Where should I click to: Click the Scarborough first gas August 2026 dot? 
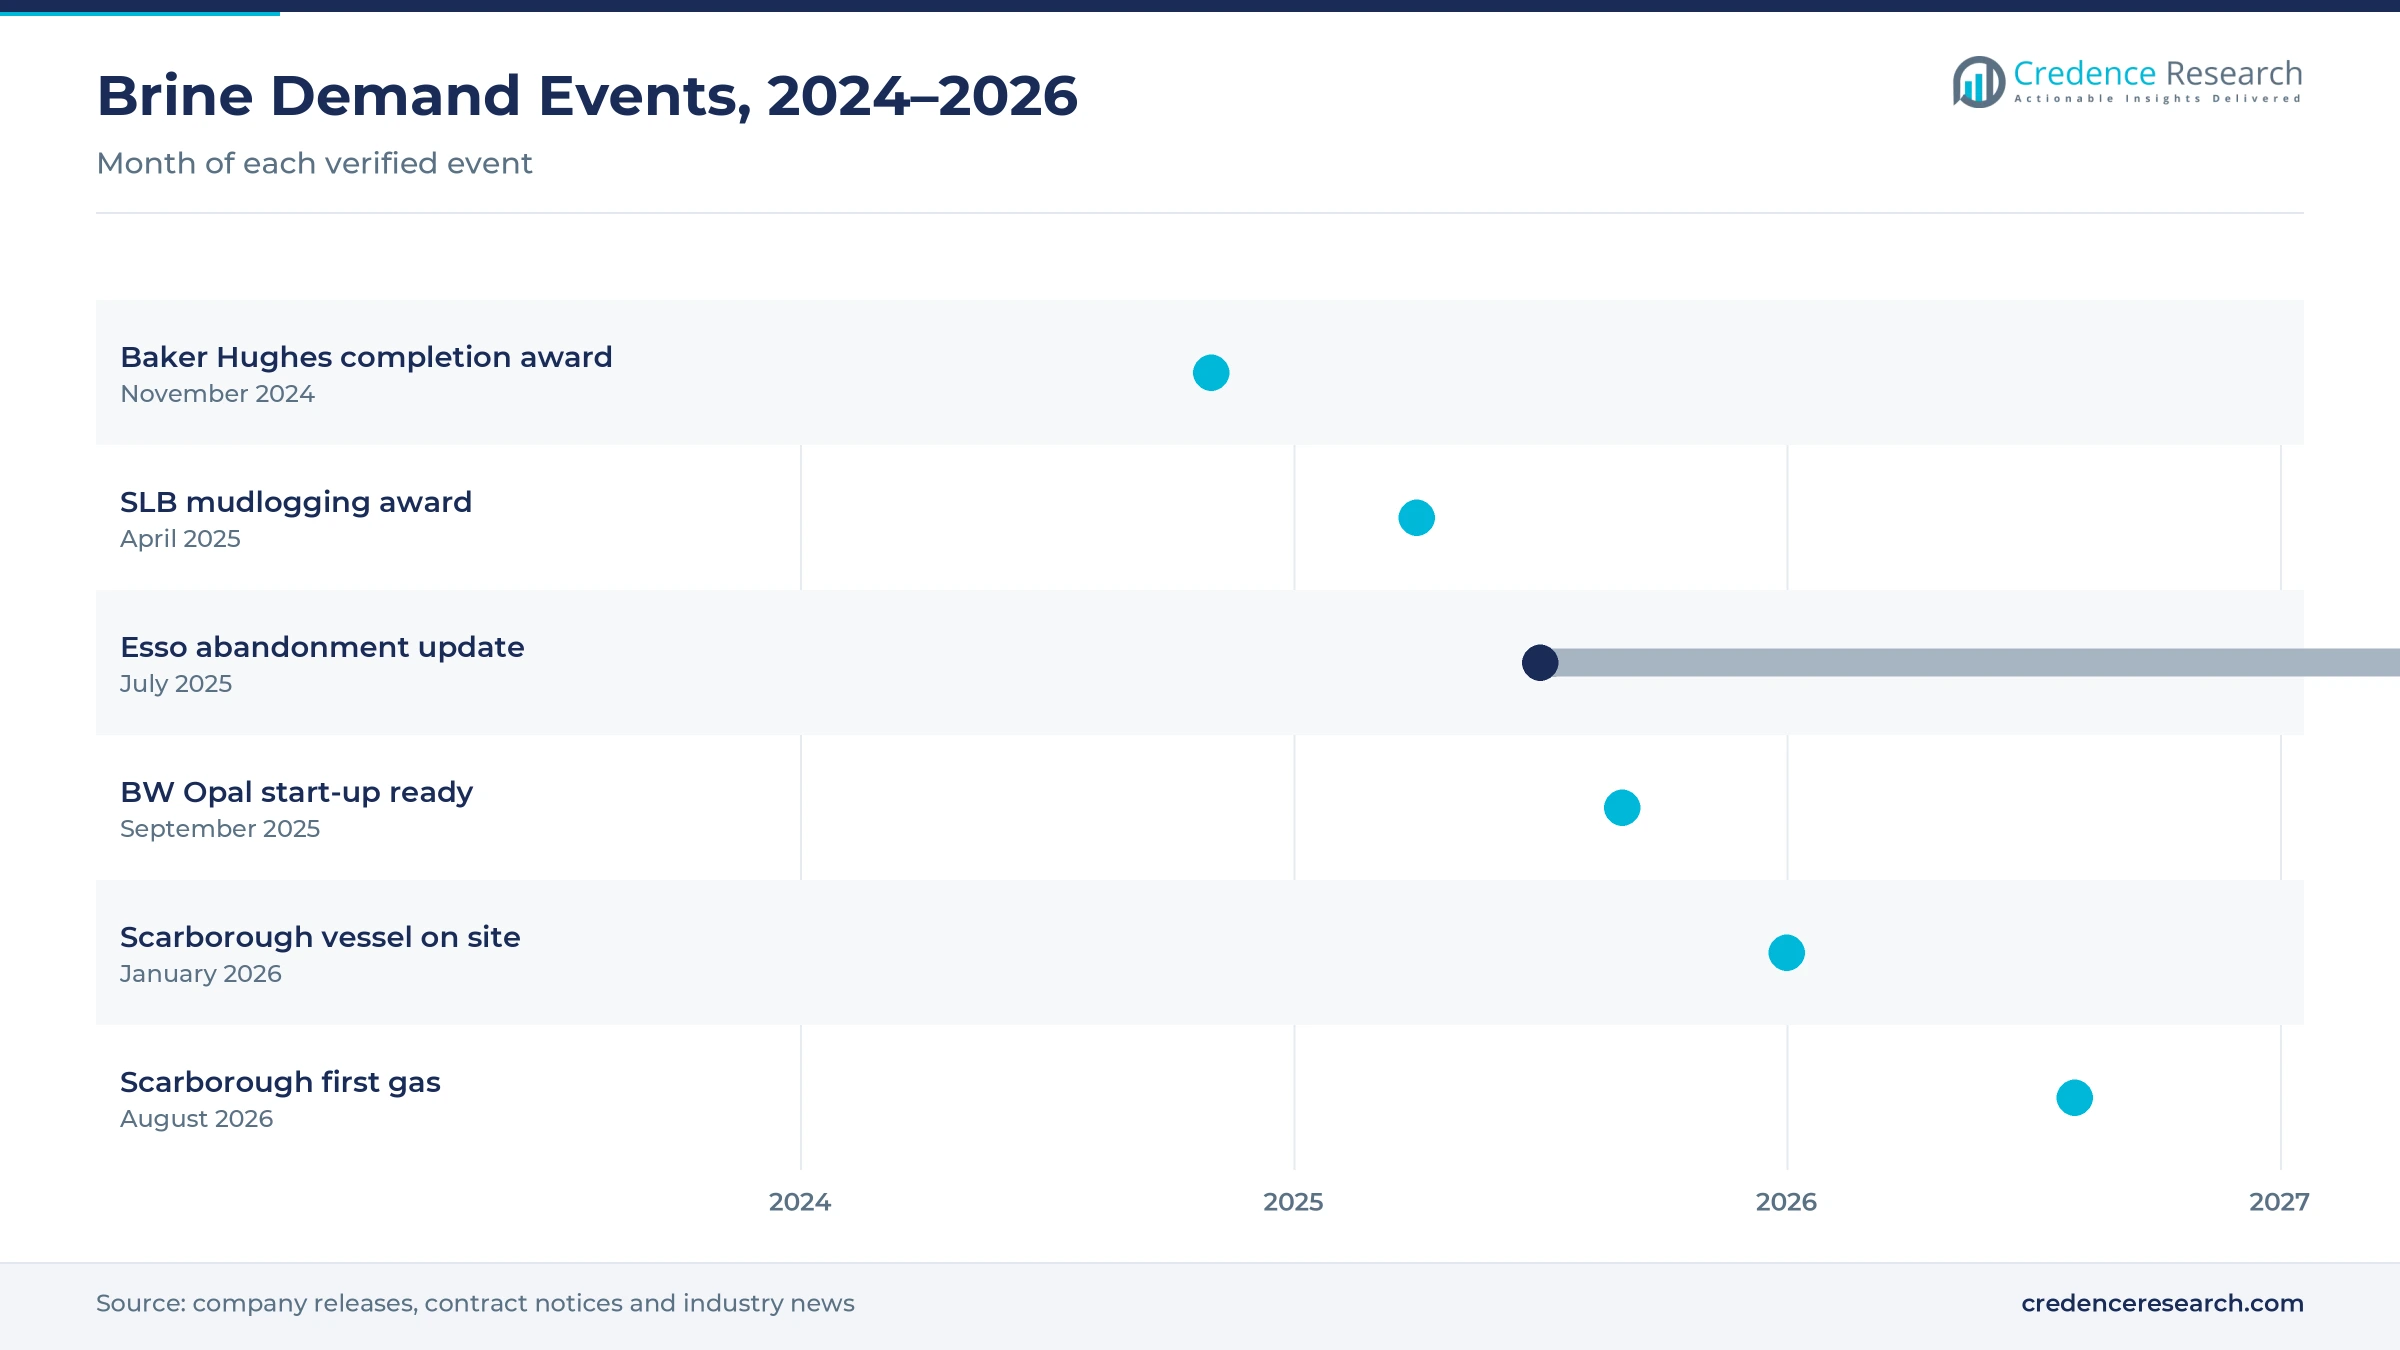2074,1098
